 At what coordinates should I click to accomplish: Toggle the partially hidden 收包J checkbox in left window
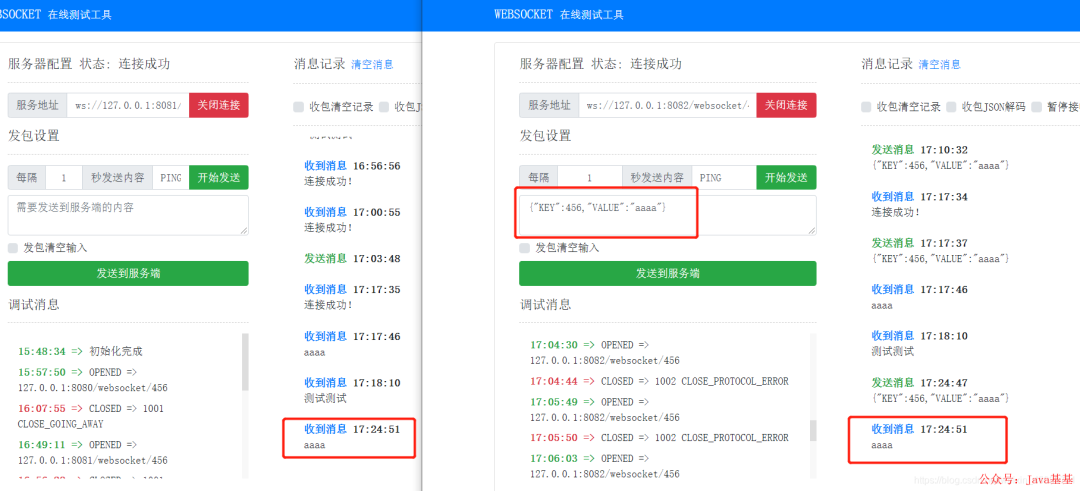point(384,107)
